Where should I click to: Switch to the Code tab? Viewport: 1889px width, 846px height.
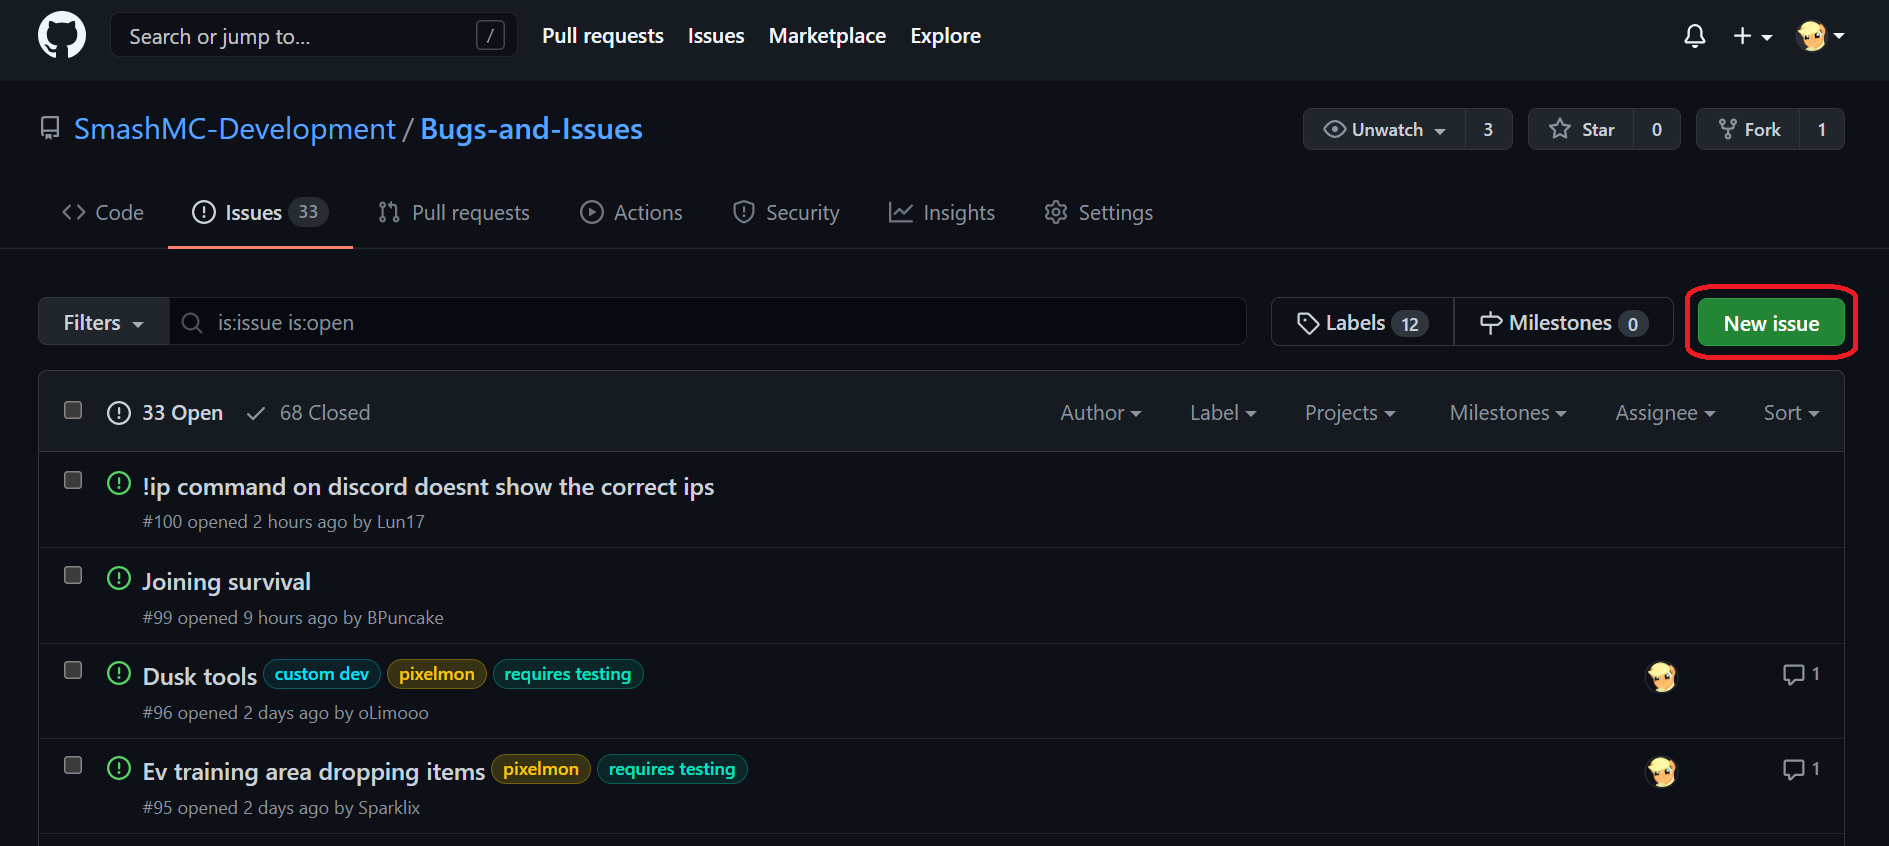point(103,213)
